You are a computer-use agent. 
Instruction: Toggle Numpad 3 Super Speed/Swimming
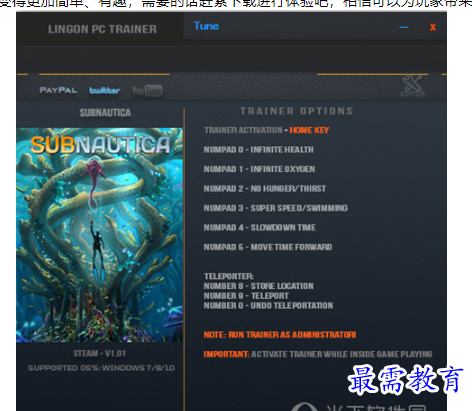point(276,208)
